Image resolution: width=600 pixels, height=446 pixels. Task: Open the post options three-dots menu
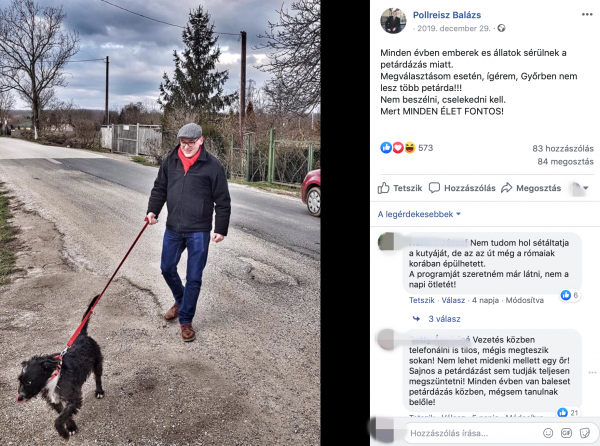[x=587, y=15]
